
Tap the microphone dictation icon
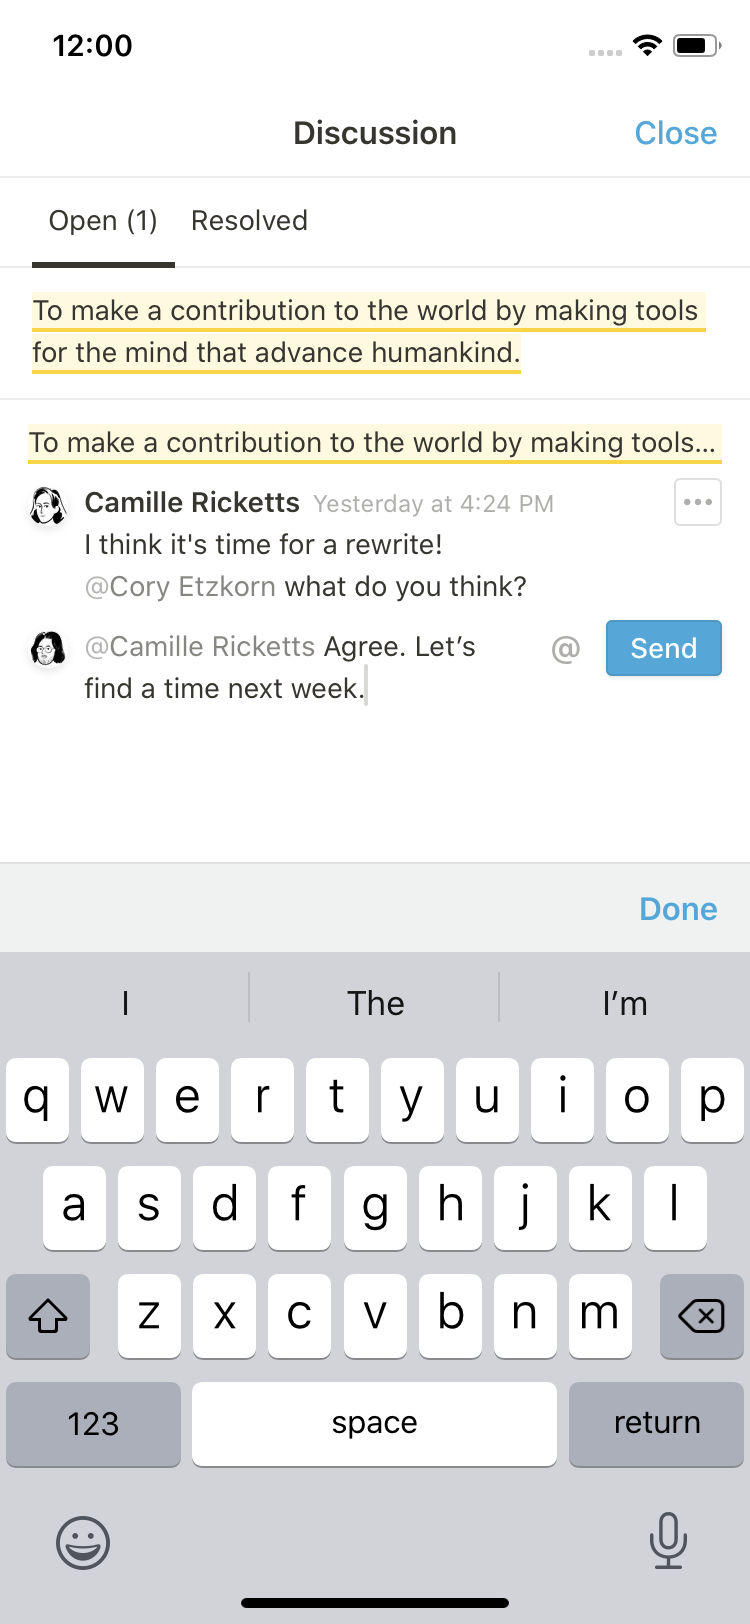click(x=667, y=1540)
